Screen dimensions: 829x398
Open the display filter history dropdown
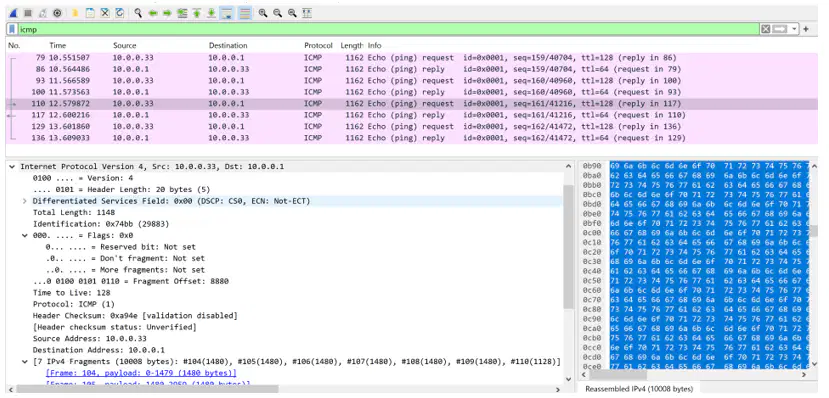point(794,29)
